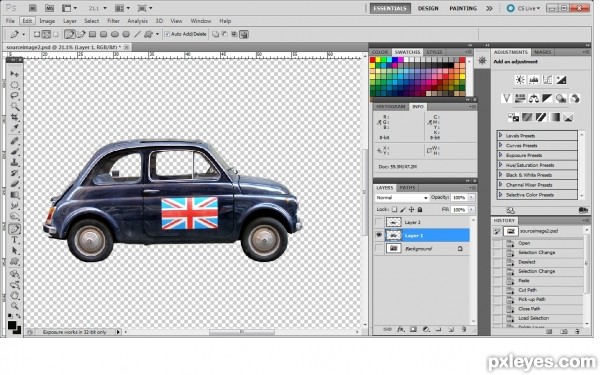Click the Color Balance adjustment icon

[x=533, y=98]
